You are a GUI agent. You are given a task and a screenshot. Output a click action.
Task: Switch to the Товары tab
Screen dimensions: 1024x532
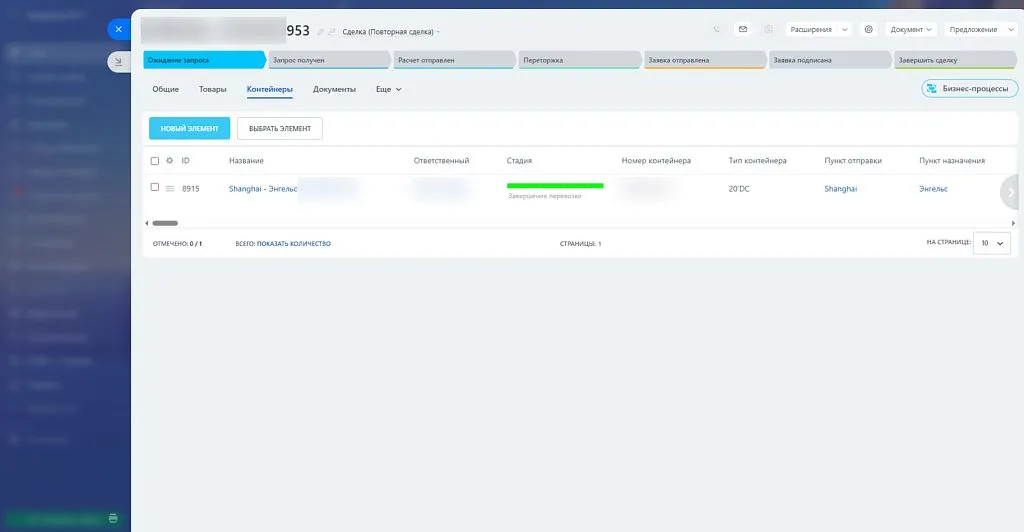point(212,90)
